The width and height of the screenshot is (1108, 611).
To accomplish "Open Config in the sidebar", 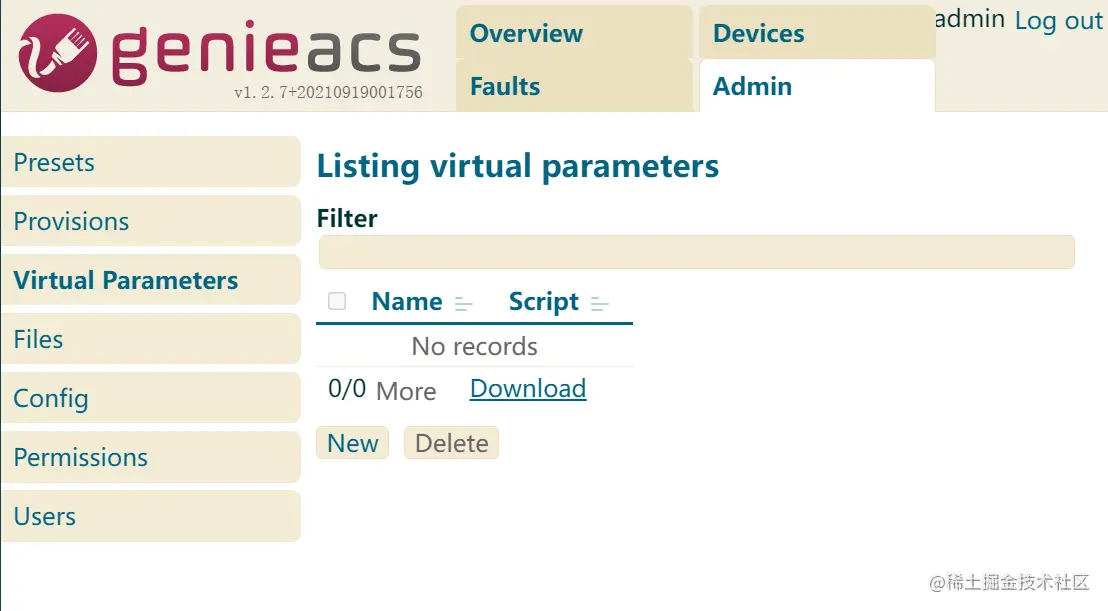I will point(151,398).
